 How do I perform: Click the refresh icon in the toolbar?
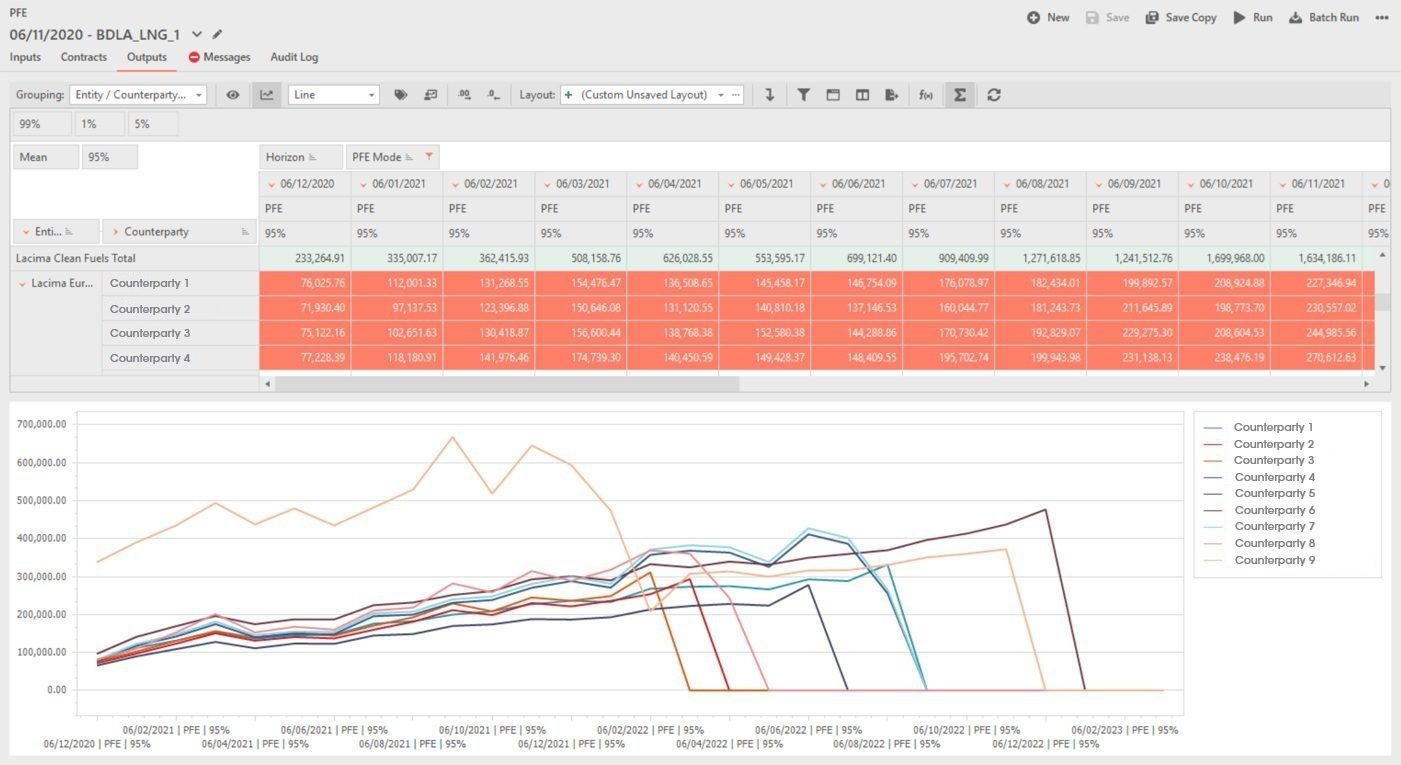coord(993,95)
